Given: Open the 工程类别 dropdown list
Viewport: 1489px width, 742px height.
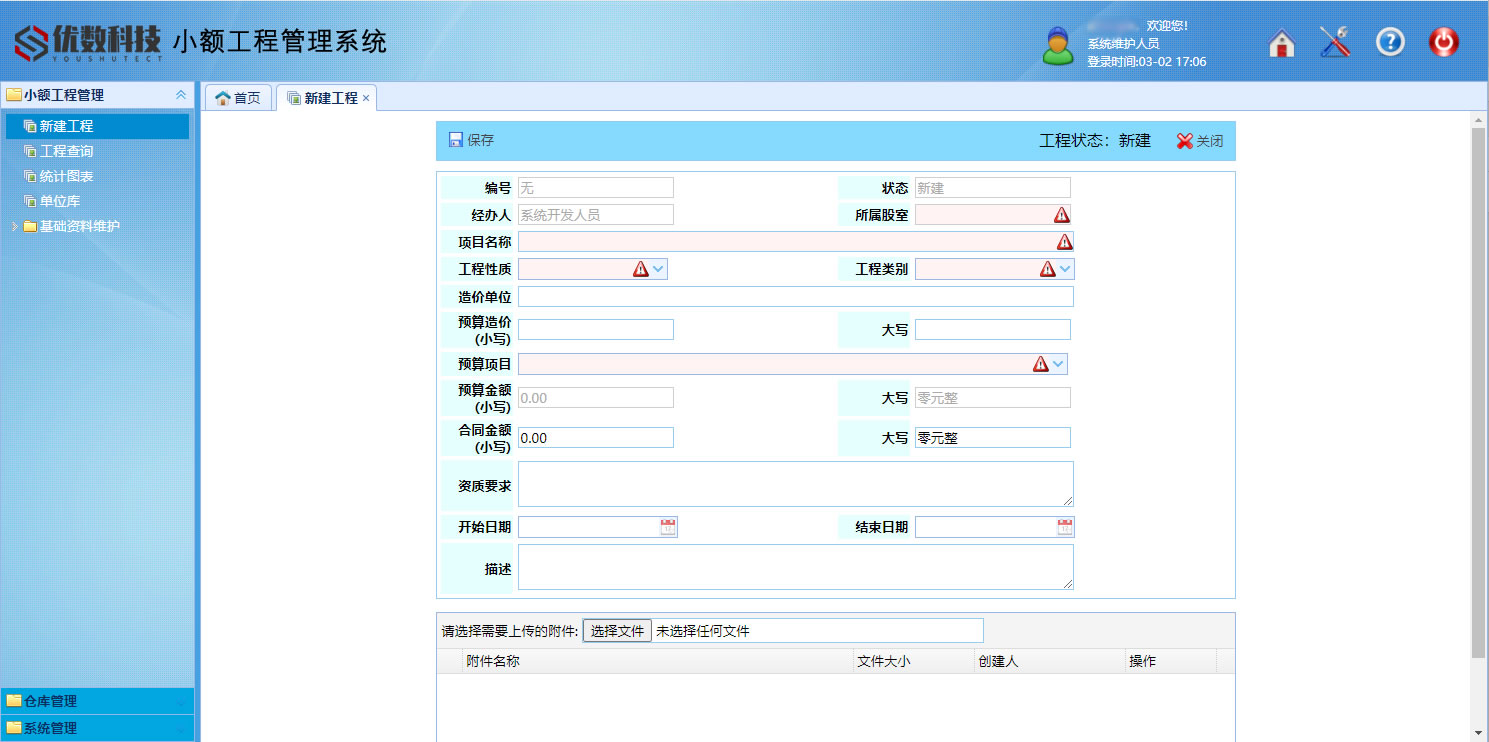Looking at the screenshot, I should tap(1065, 269).
